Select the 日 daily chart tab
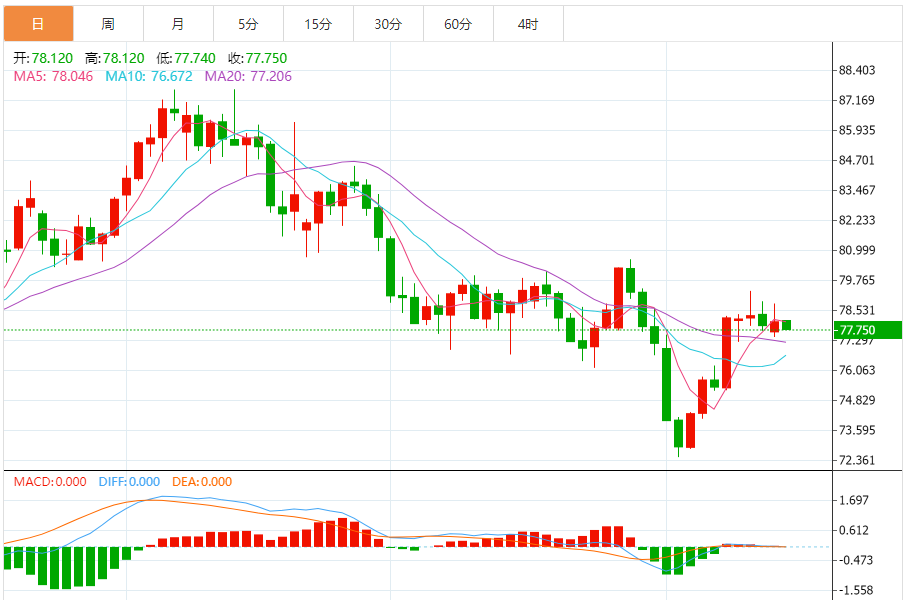 [x=38, y=24]
